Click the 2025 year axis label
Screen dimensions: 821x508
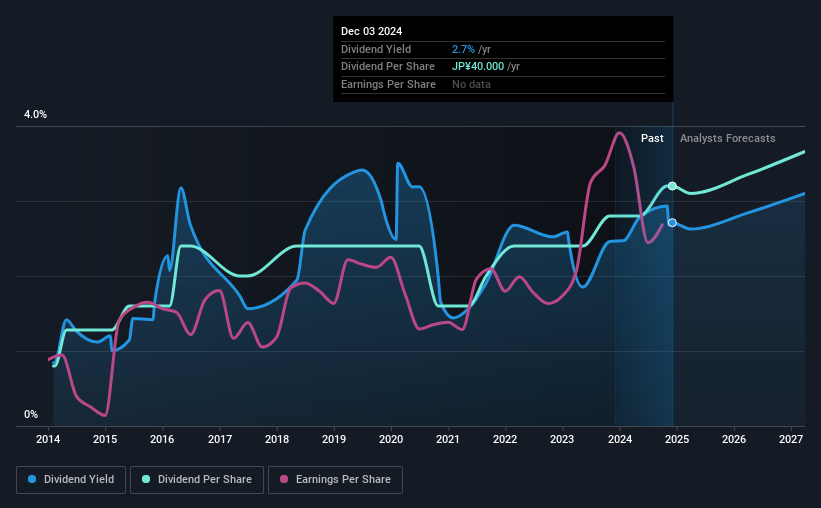click(676, 439)
